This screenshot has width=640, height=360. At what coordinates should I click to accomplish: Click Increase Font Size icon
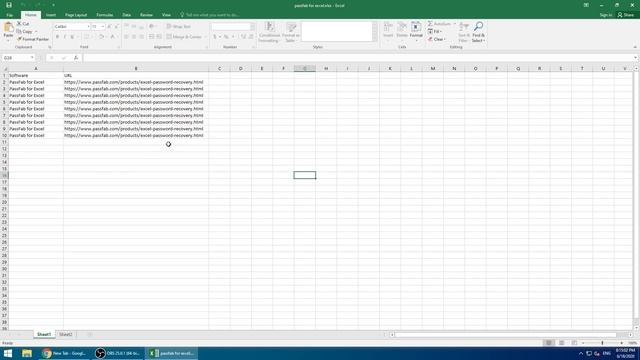[x=109, y=27]
